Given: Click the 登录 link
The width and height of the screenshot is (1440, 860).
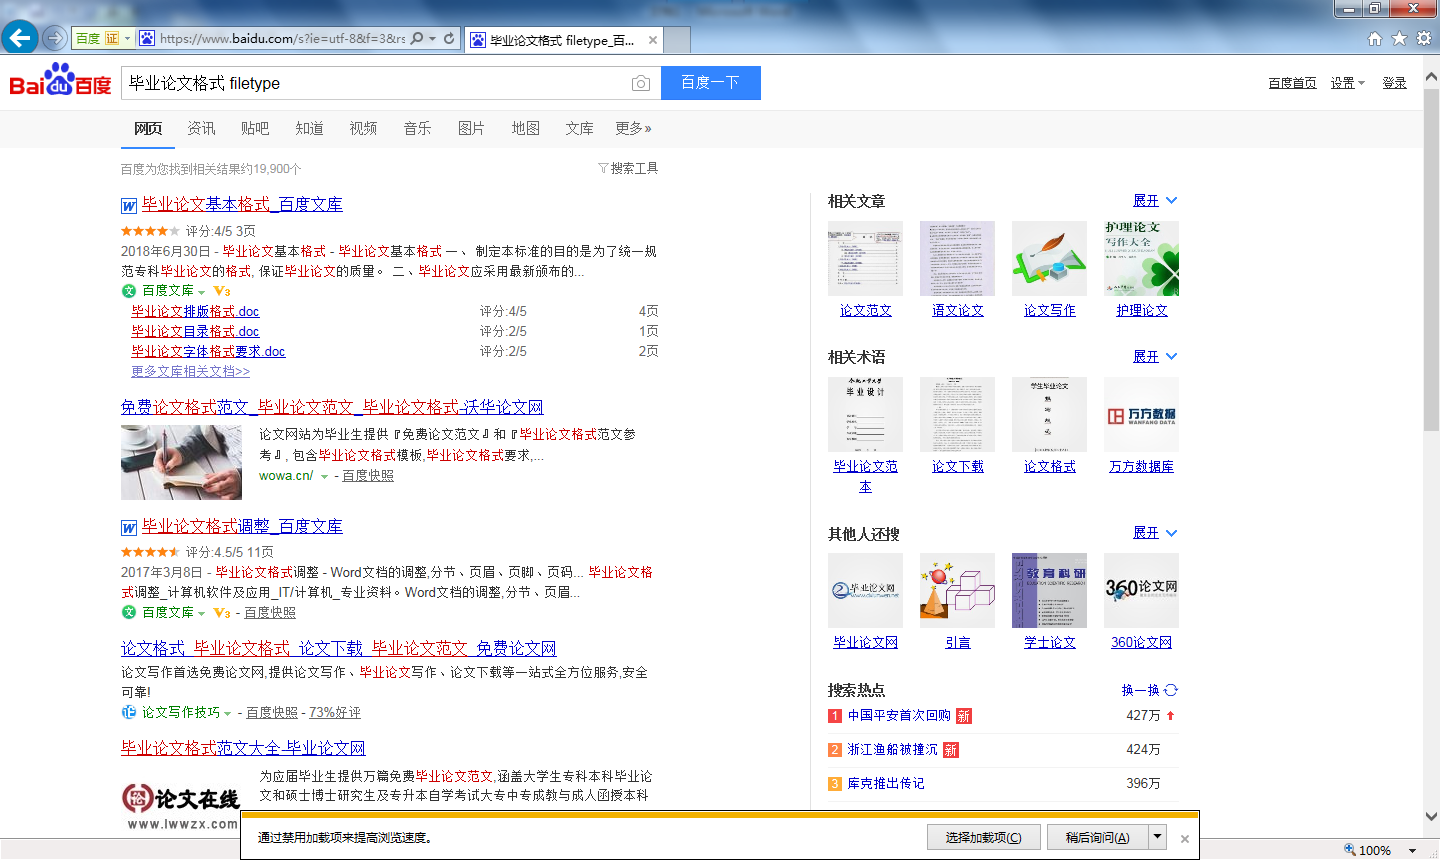Looking at the screenshot, I should (1395, 83).
